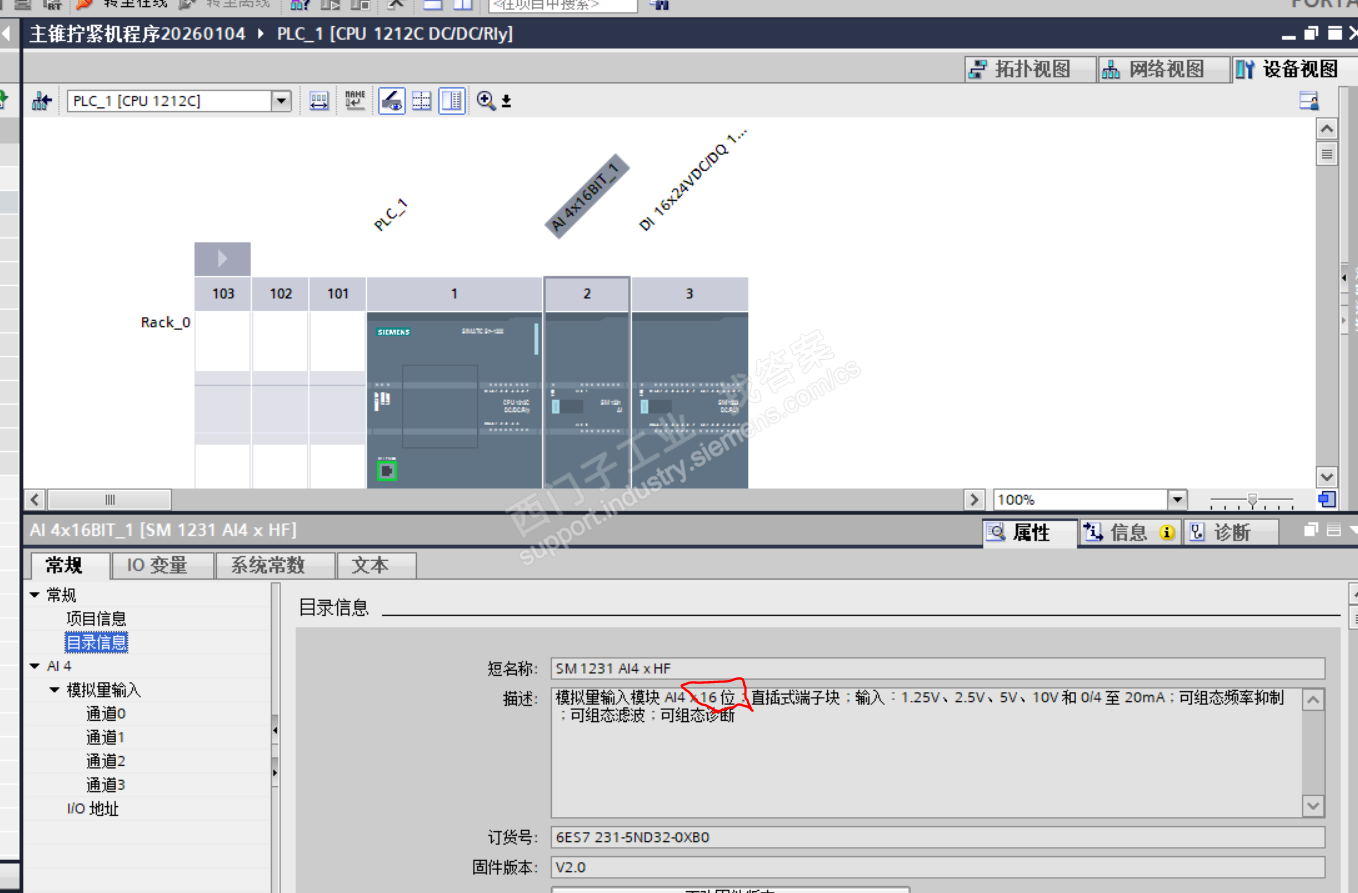The width and height of the screenshot is (1358, 893).
Task: Click the device data panel icon at the editor's top right
Action: [x=1309, y=101]
